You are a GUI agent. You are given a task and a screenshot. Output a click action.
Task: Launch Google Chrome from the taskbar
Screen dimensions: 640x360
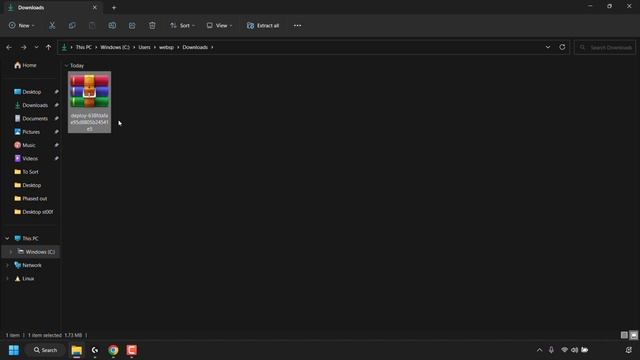pyautogui.click(x=113, y=350)
